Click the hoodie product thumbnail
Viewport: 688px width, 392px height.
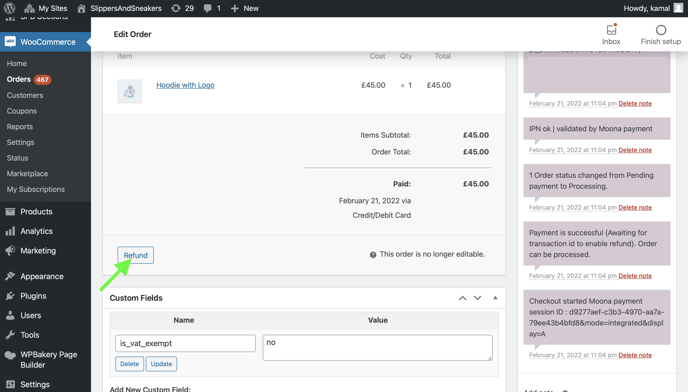[x=129, y=91]
